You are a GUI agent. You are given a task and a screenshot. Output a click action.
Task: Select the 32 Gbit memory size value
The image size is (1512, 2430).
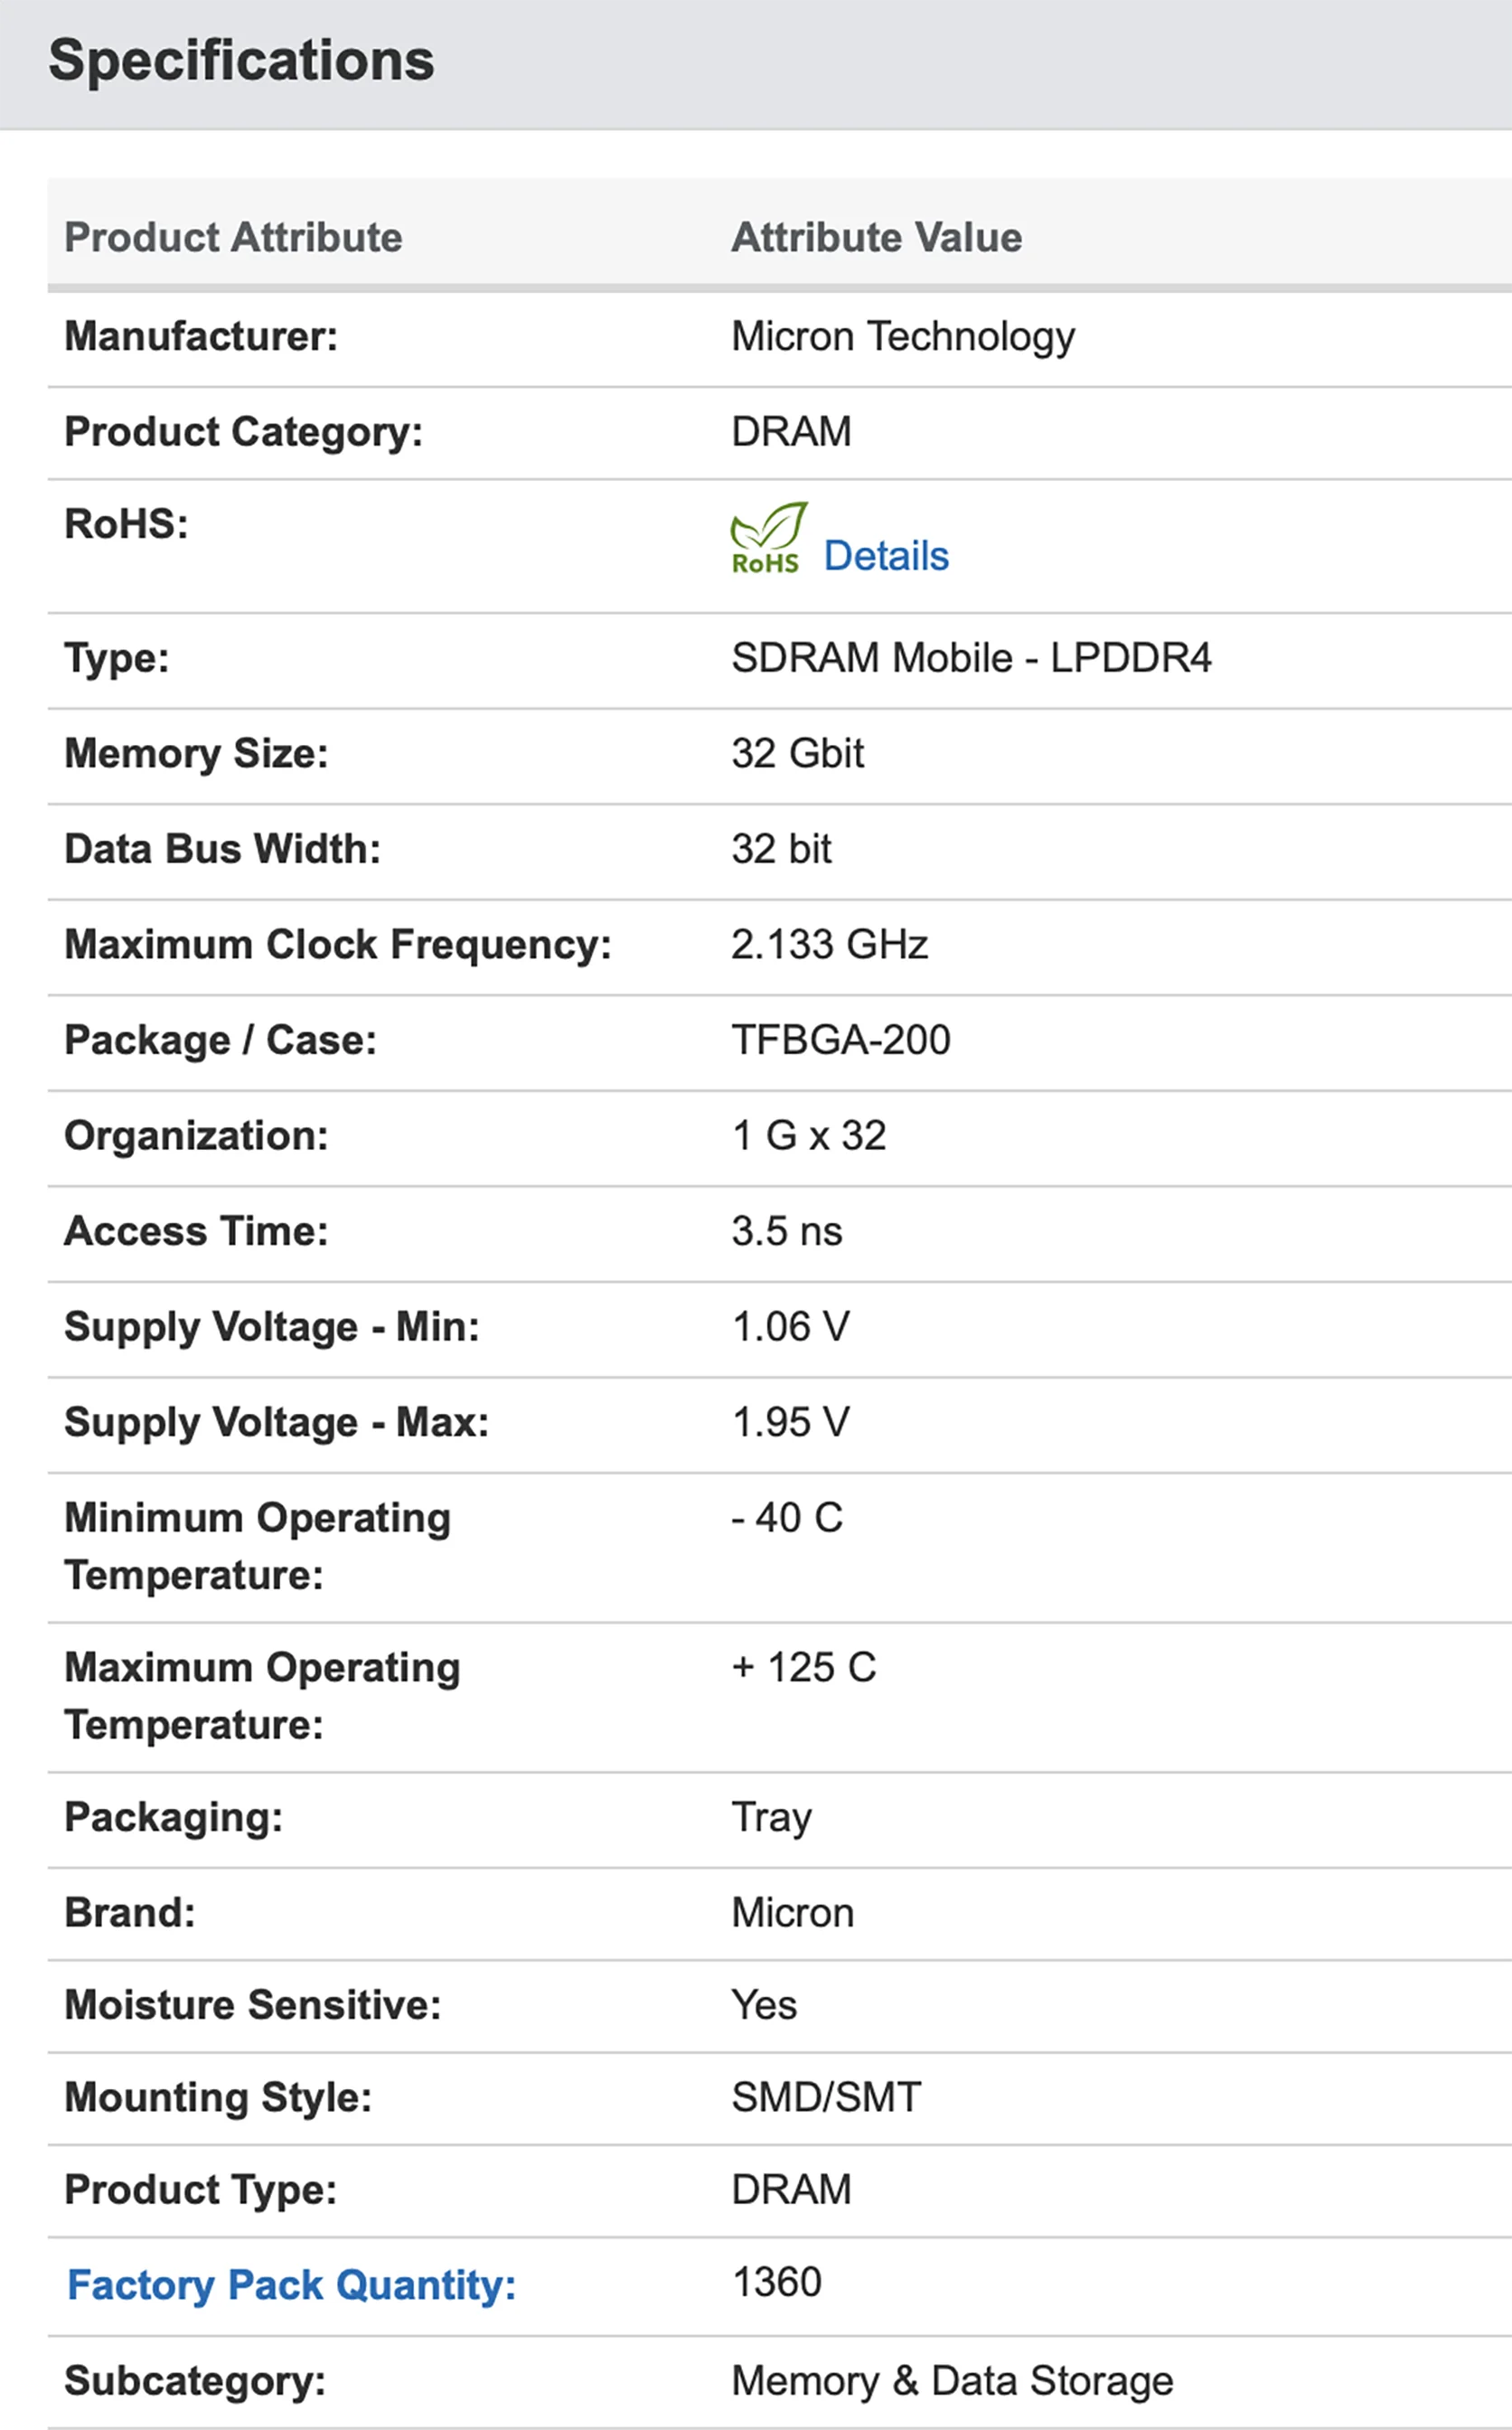pyautogui.click(x=797, y=753)
